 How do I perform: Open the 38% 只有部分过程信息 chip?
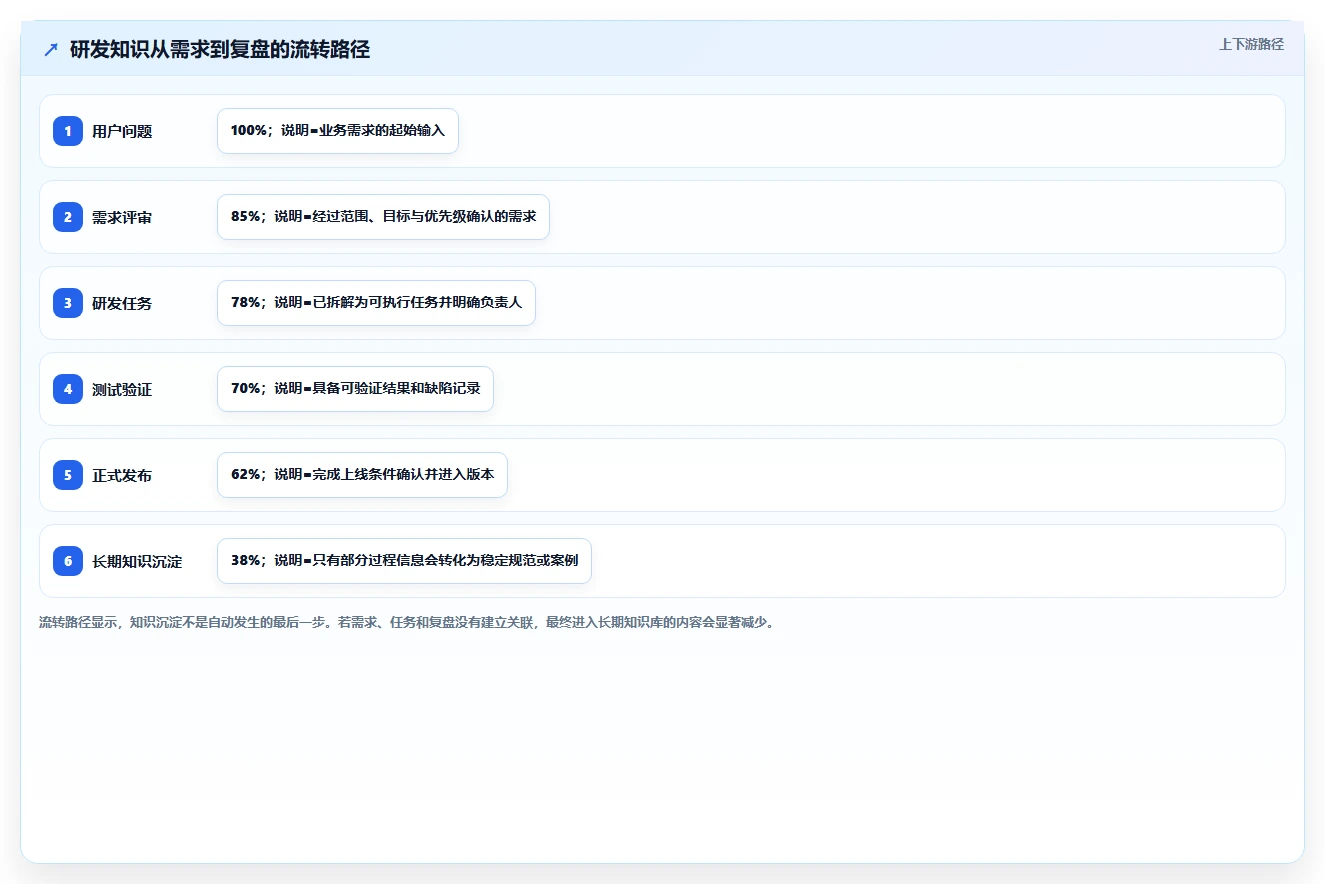(x=404, y=561)
